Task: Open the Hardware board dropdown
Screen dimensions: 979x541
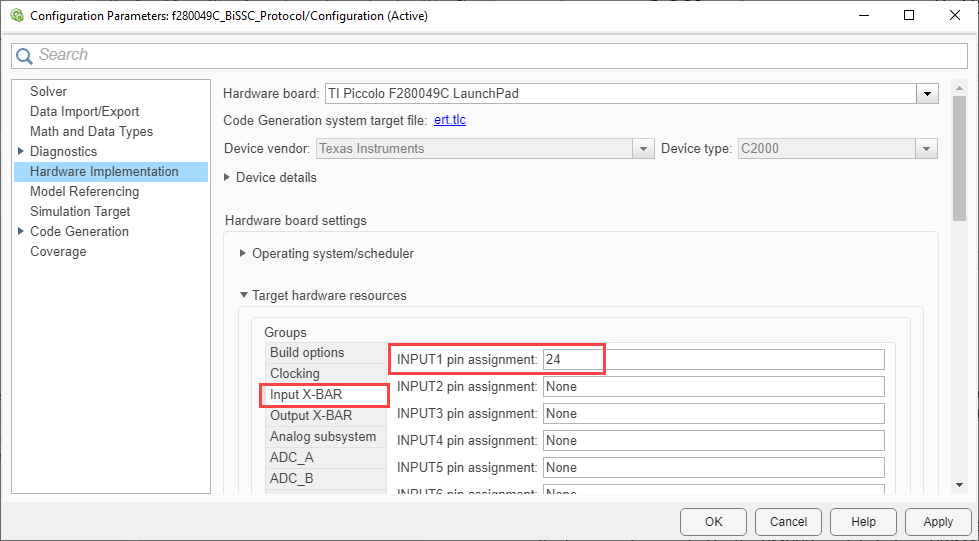Action: (928, 94)
